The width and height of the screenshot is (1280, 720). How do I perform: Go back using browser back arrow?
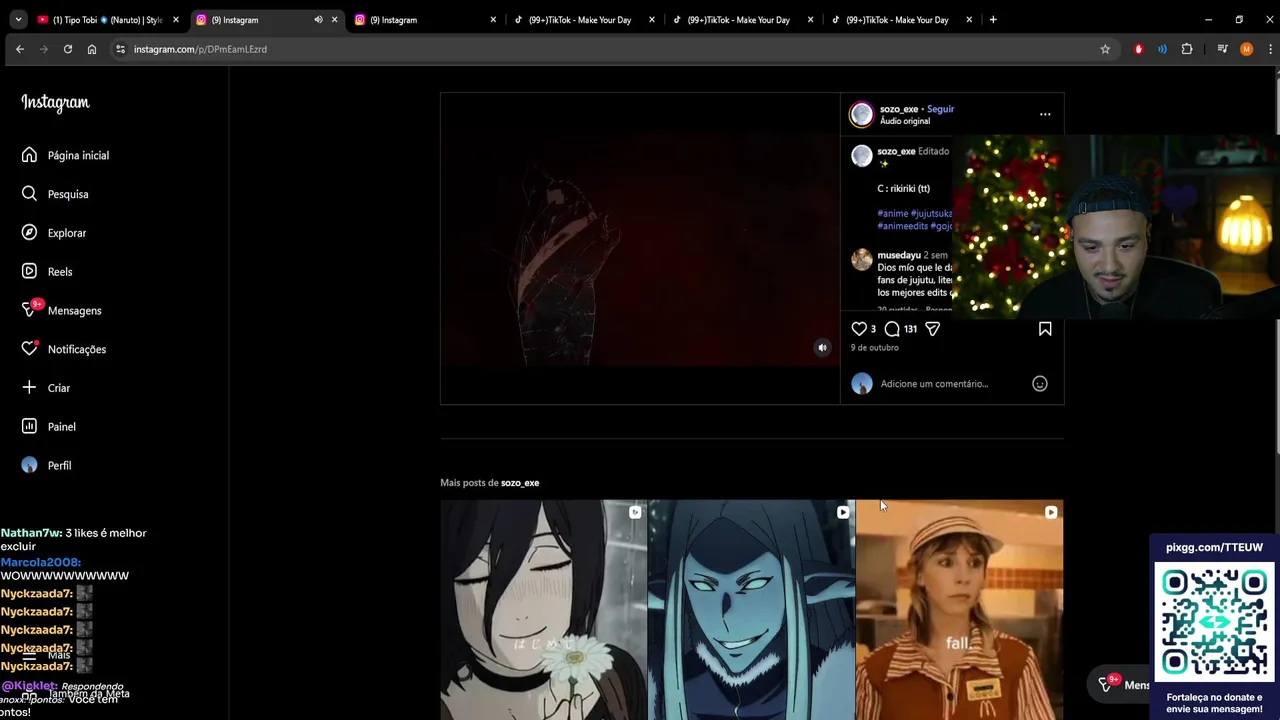point(20,49)
